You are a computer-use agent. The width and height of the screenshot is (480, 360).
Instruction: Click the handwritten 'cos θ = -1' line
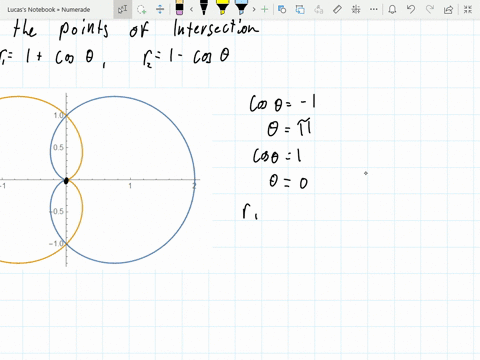pyautogui.click(x=282, y=104)
